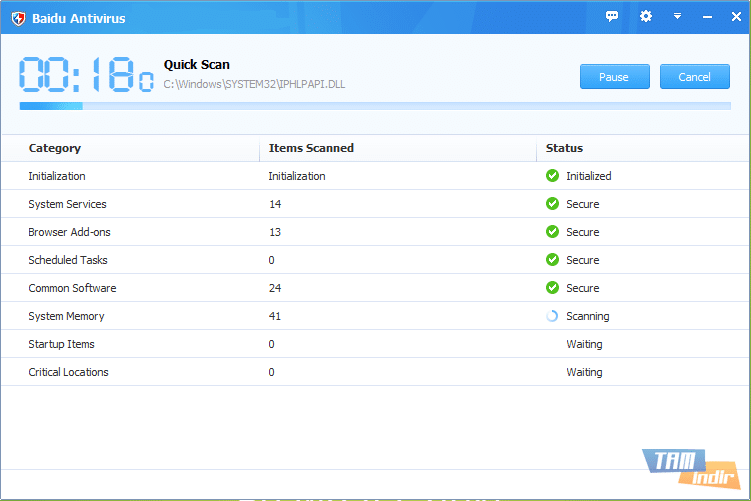
Task: Click the green check in Browser Add-ons row
Action: click(552, 232)
